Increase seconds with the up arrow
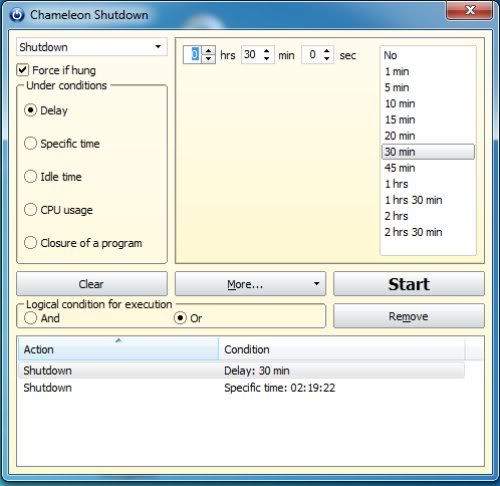The height and width of the screenshot is (486, 500). [327, 51]
